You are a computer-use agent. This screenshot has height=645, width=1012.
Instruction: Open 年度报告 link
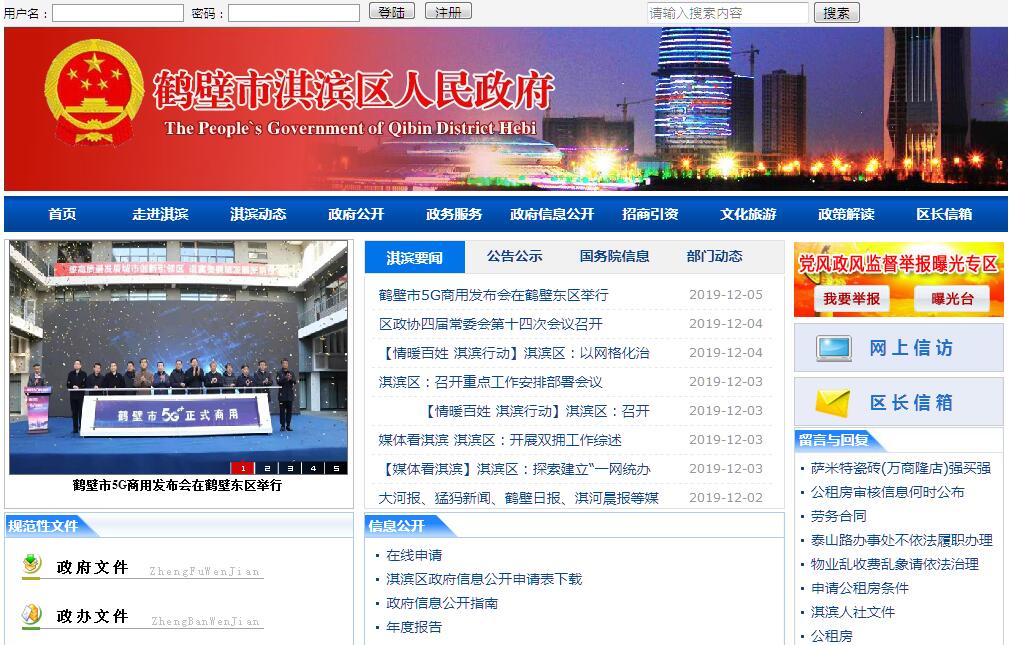(x=414, y=627)
